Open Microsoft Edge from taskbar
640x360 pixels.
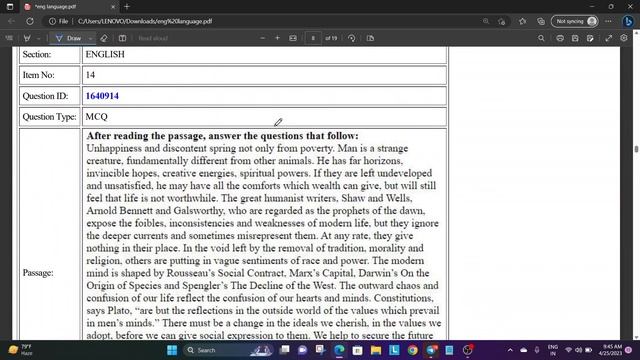(x=339, y=350)
